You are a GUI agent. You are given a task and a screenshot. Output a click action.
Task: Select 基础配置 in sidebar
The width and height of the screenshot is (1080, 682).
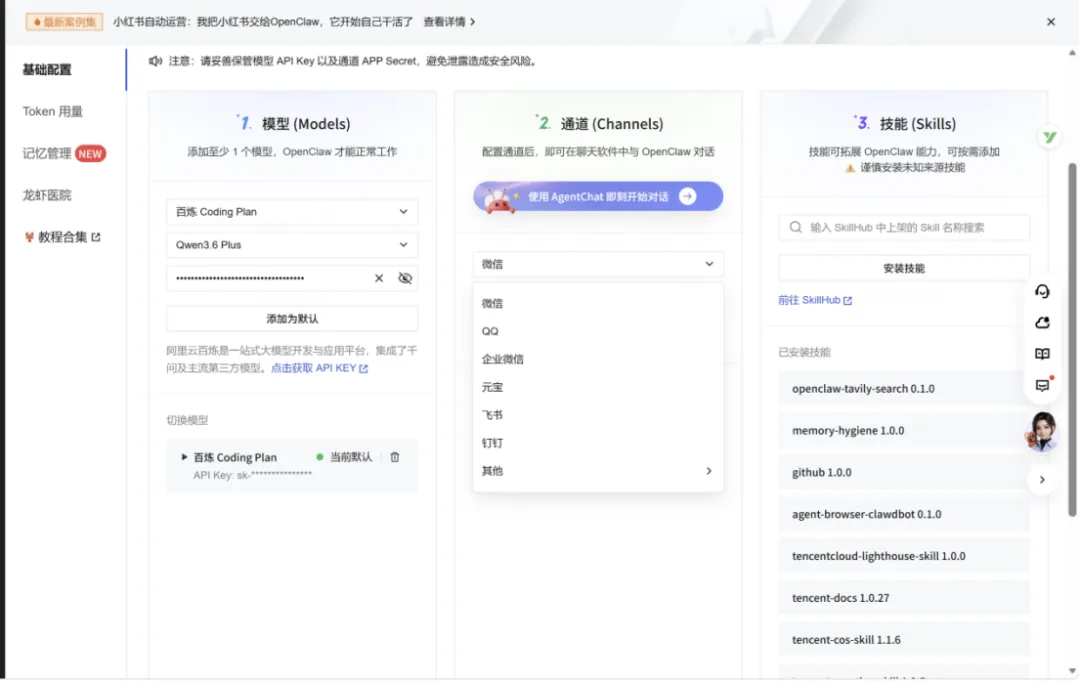click(47, 70)
